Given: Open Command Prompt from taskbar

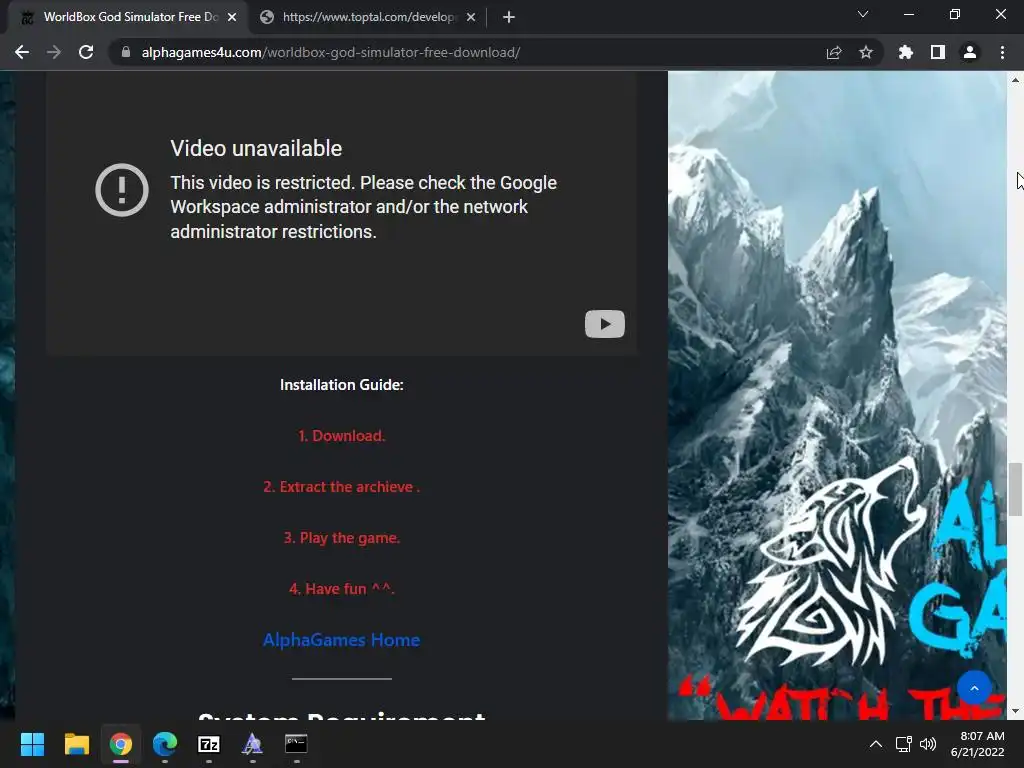Looking at the screenshot, I should click(296, 744).
